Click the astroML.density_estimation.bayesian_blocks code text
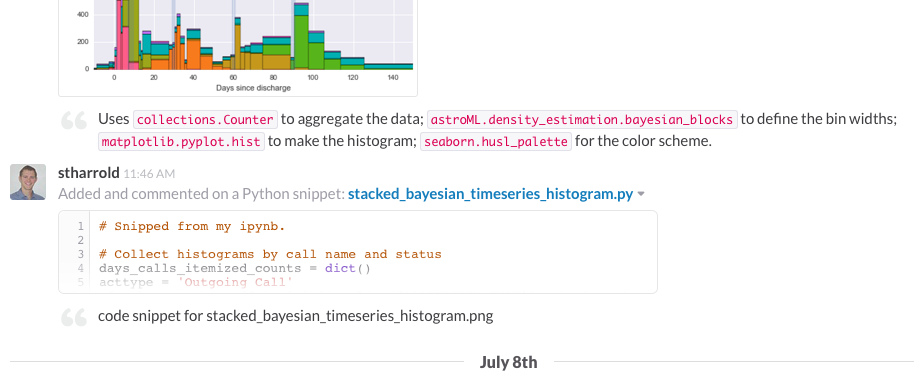The image size is (914, 382). click(x=582, y=120)
